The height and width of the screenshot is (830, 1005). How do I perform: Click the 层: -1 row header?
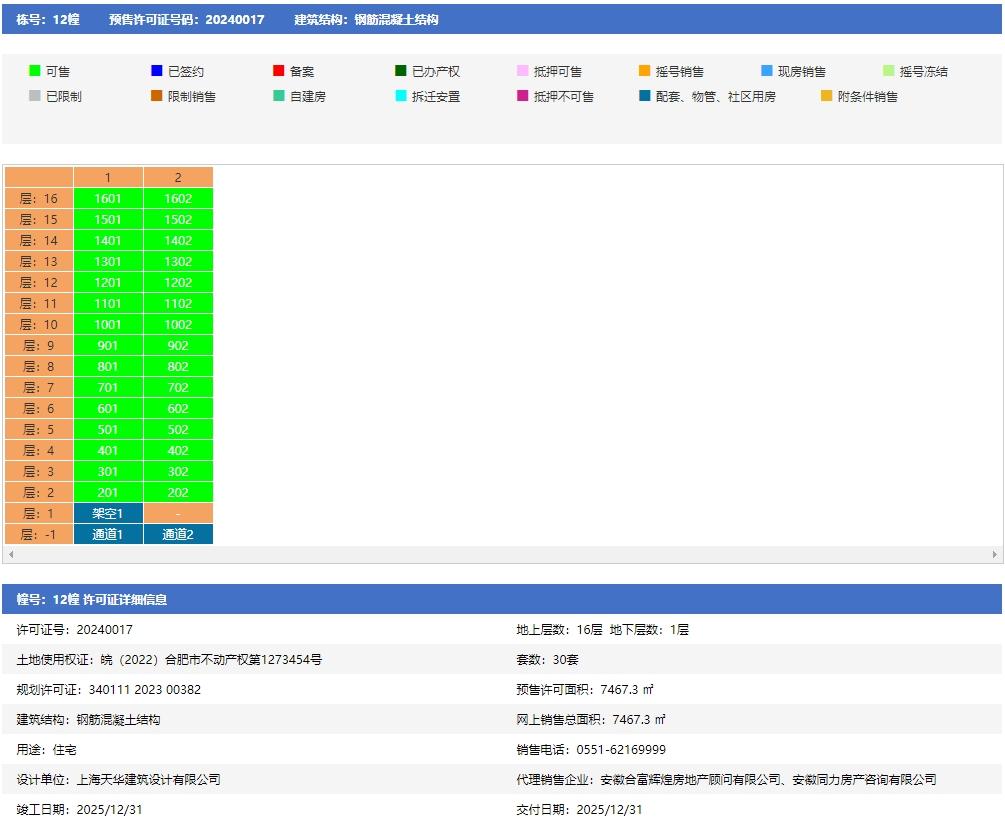pyautogui.click(x=38, y=535)
